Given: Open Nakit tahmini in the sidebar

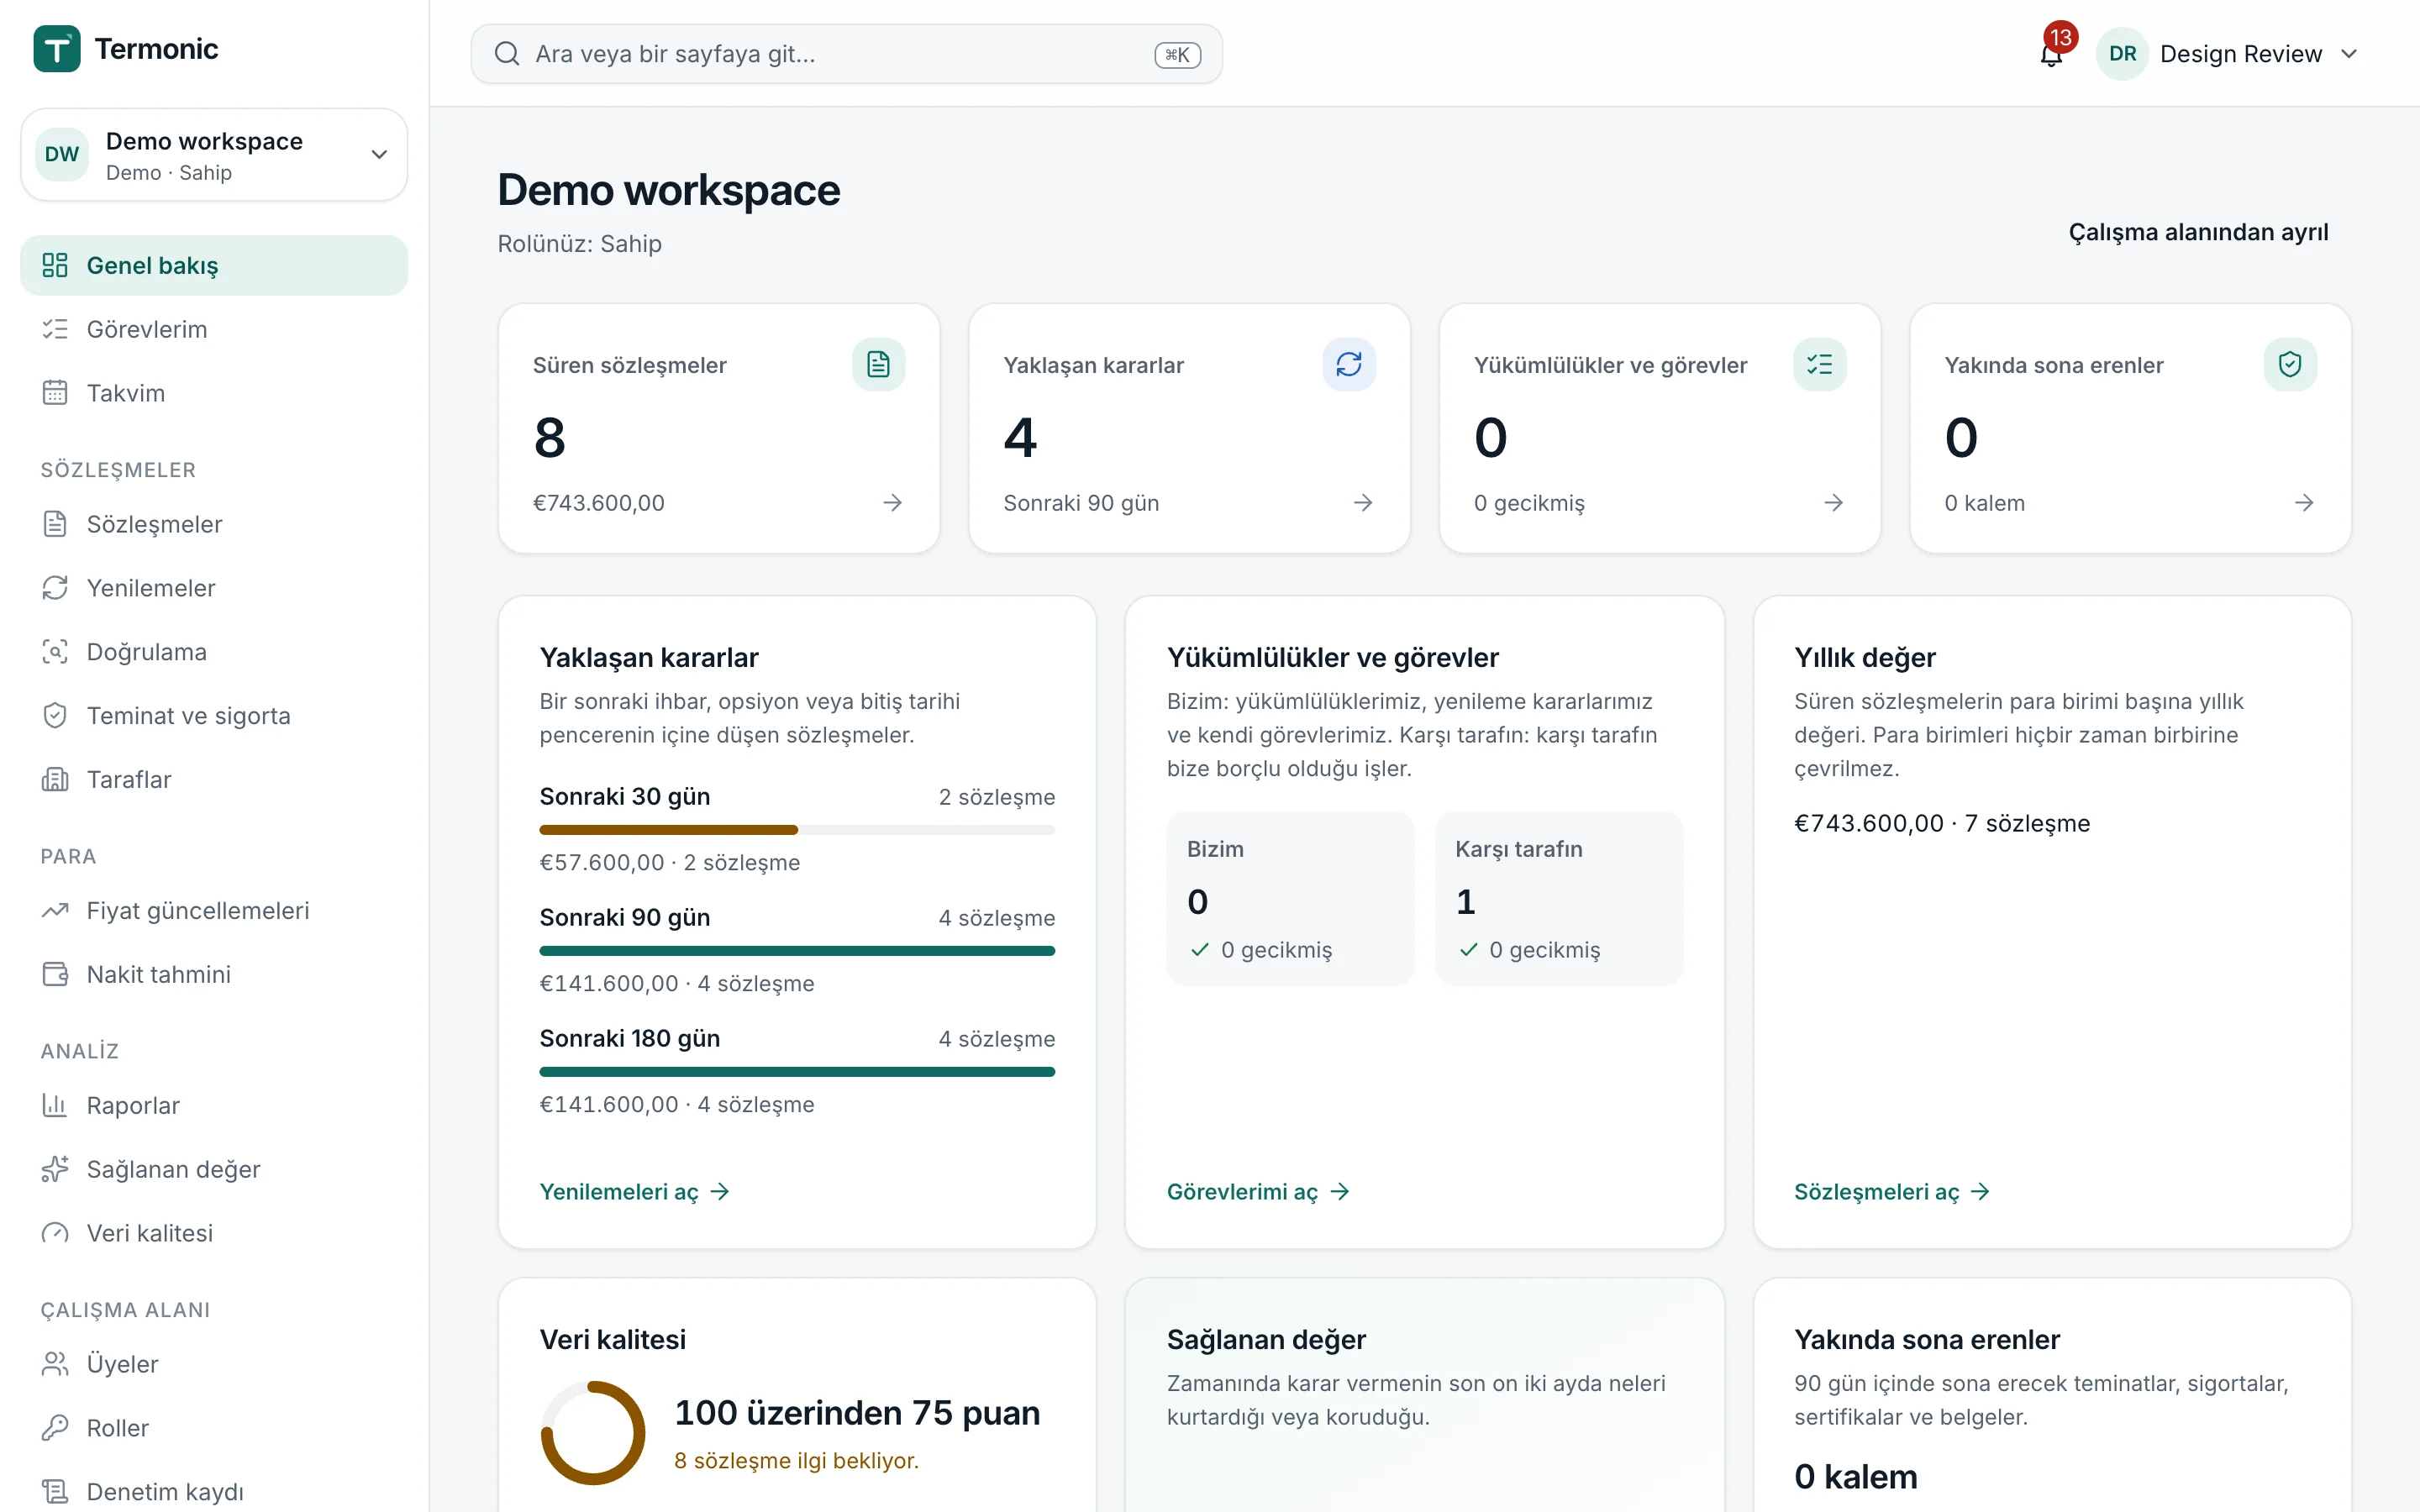Looking at the screenshot, I should [214, 974].
